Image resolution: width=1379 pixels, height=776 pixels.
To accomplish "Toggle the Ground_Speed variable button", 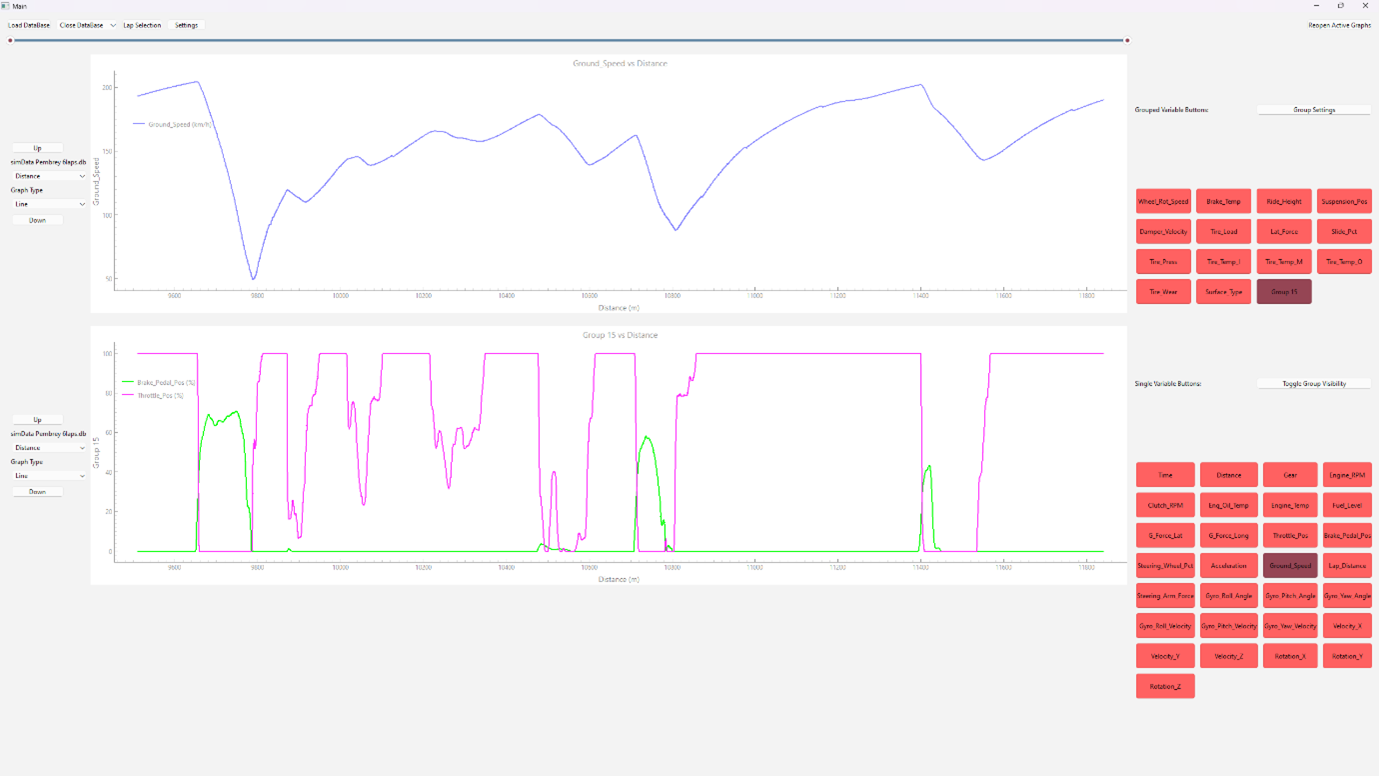I will pos(1289,566).
